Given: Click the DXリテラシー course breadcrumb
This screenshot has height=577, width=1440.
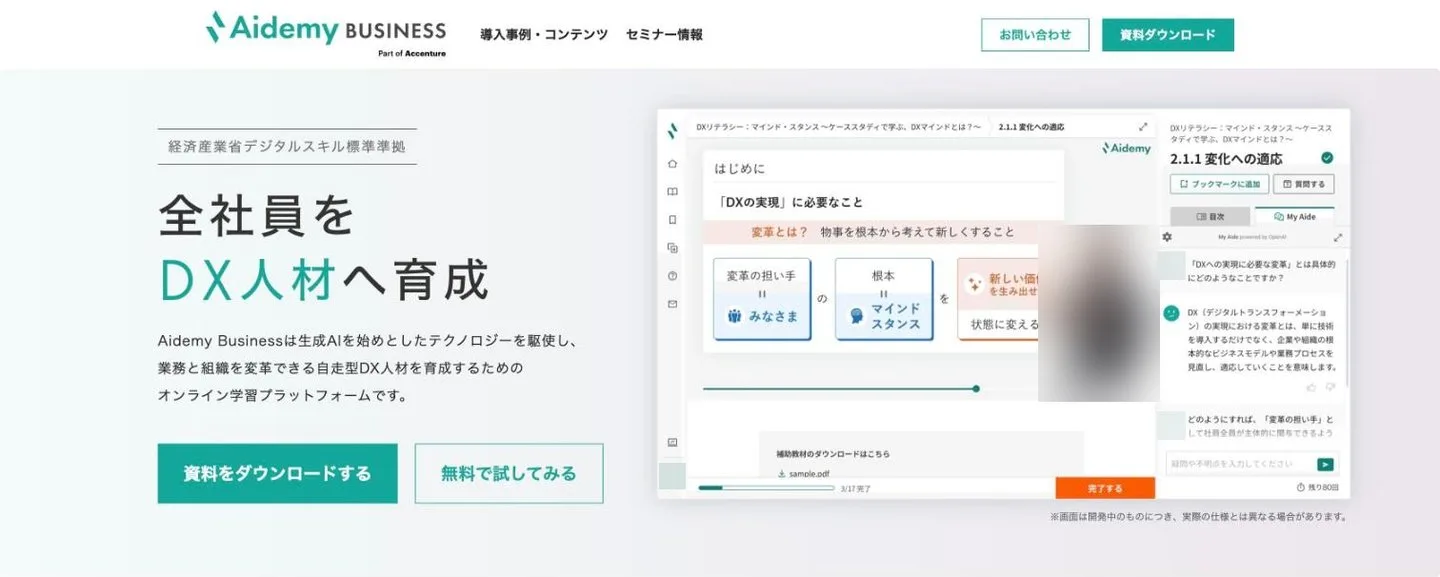Looking at the screenshot, I should coord(839,127).
